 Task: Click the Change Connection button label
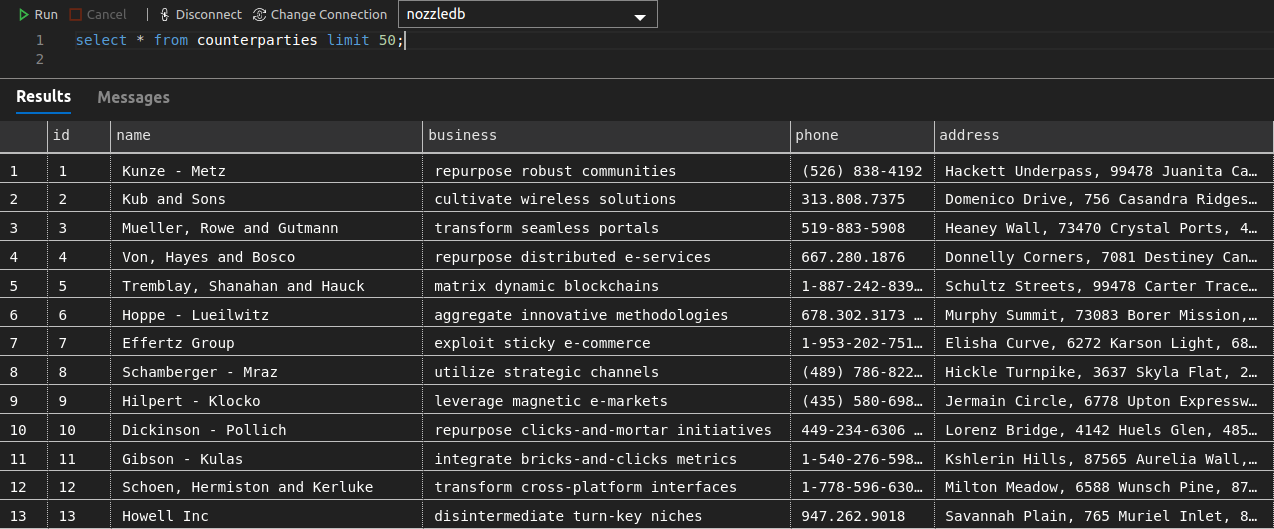click(x=328, y=15)
